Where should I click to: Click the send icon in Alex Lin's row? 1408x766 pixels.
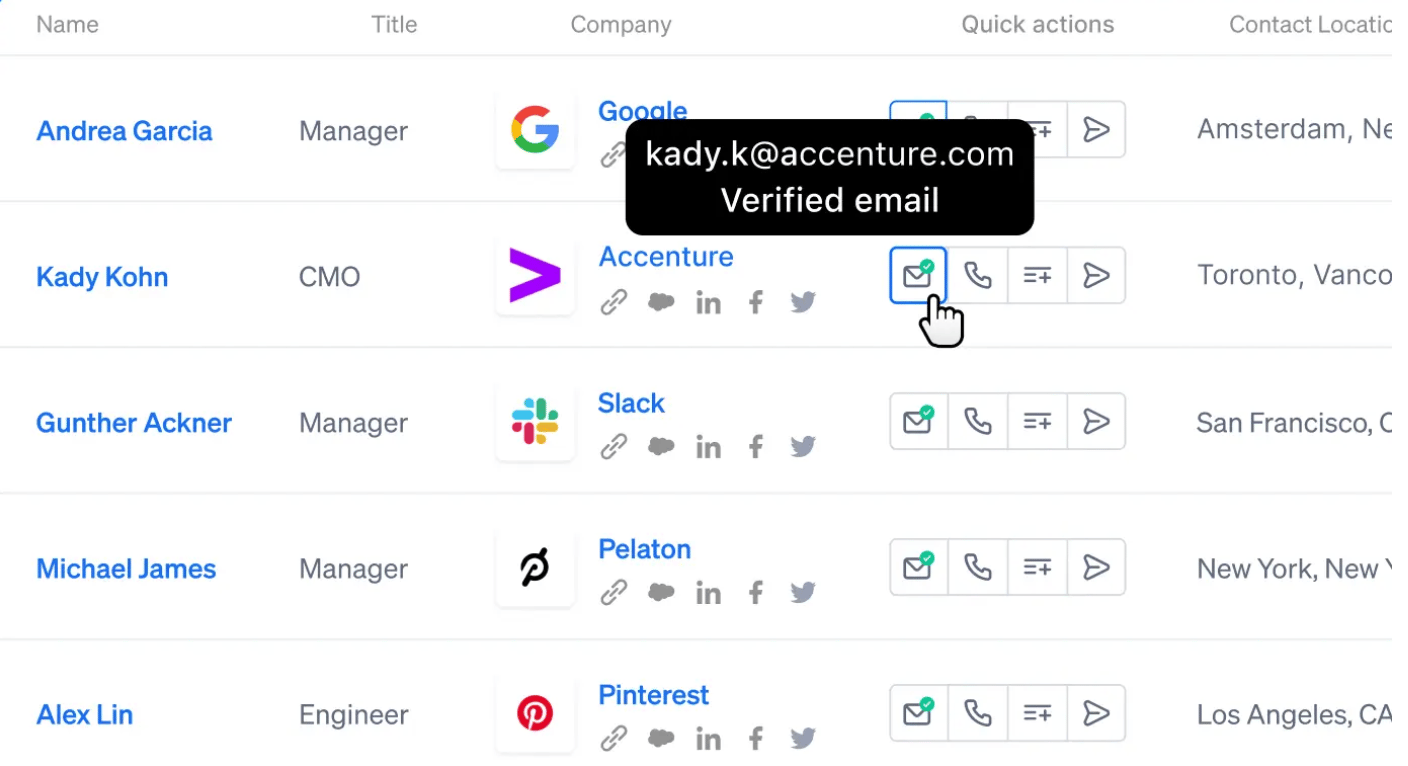(1096, 713)
